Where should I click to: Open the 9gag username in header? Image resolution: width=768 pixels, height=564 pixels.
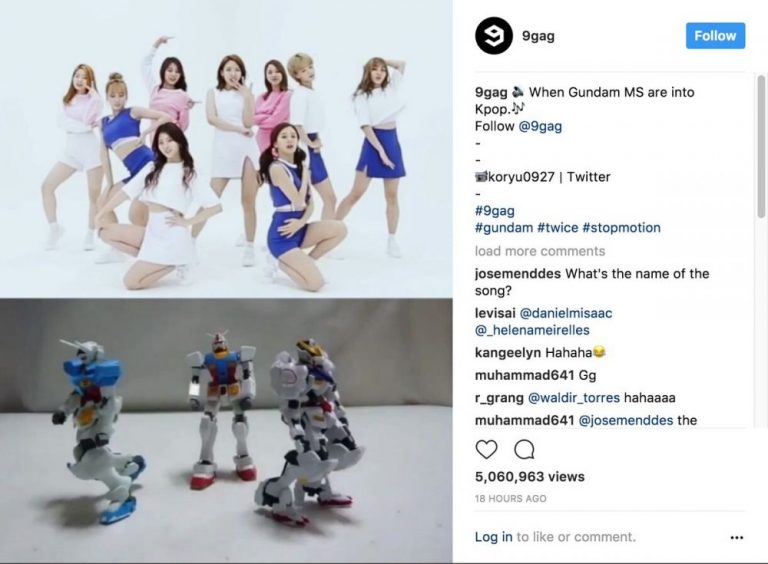tap(538, 36)
